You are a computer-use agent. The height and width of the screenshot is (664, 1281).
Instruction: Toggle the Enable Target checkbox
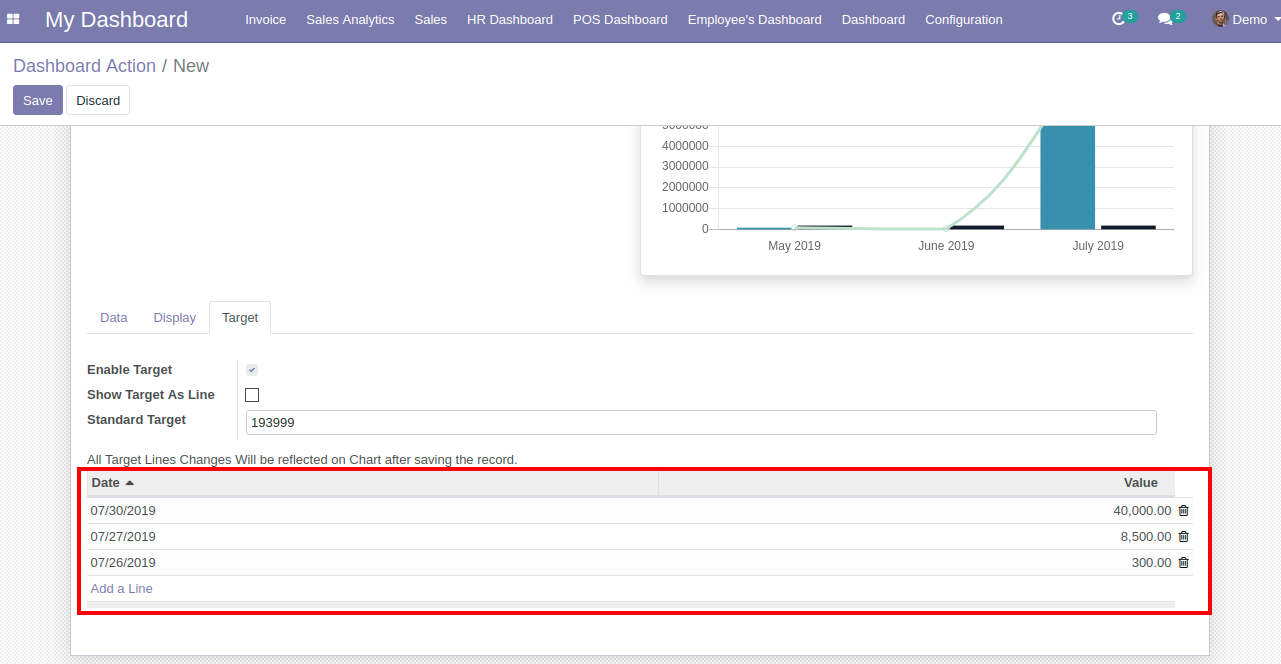pyautogui.click(x=252, y=370)
